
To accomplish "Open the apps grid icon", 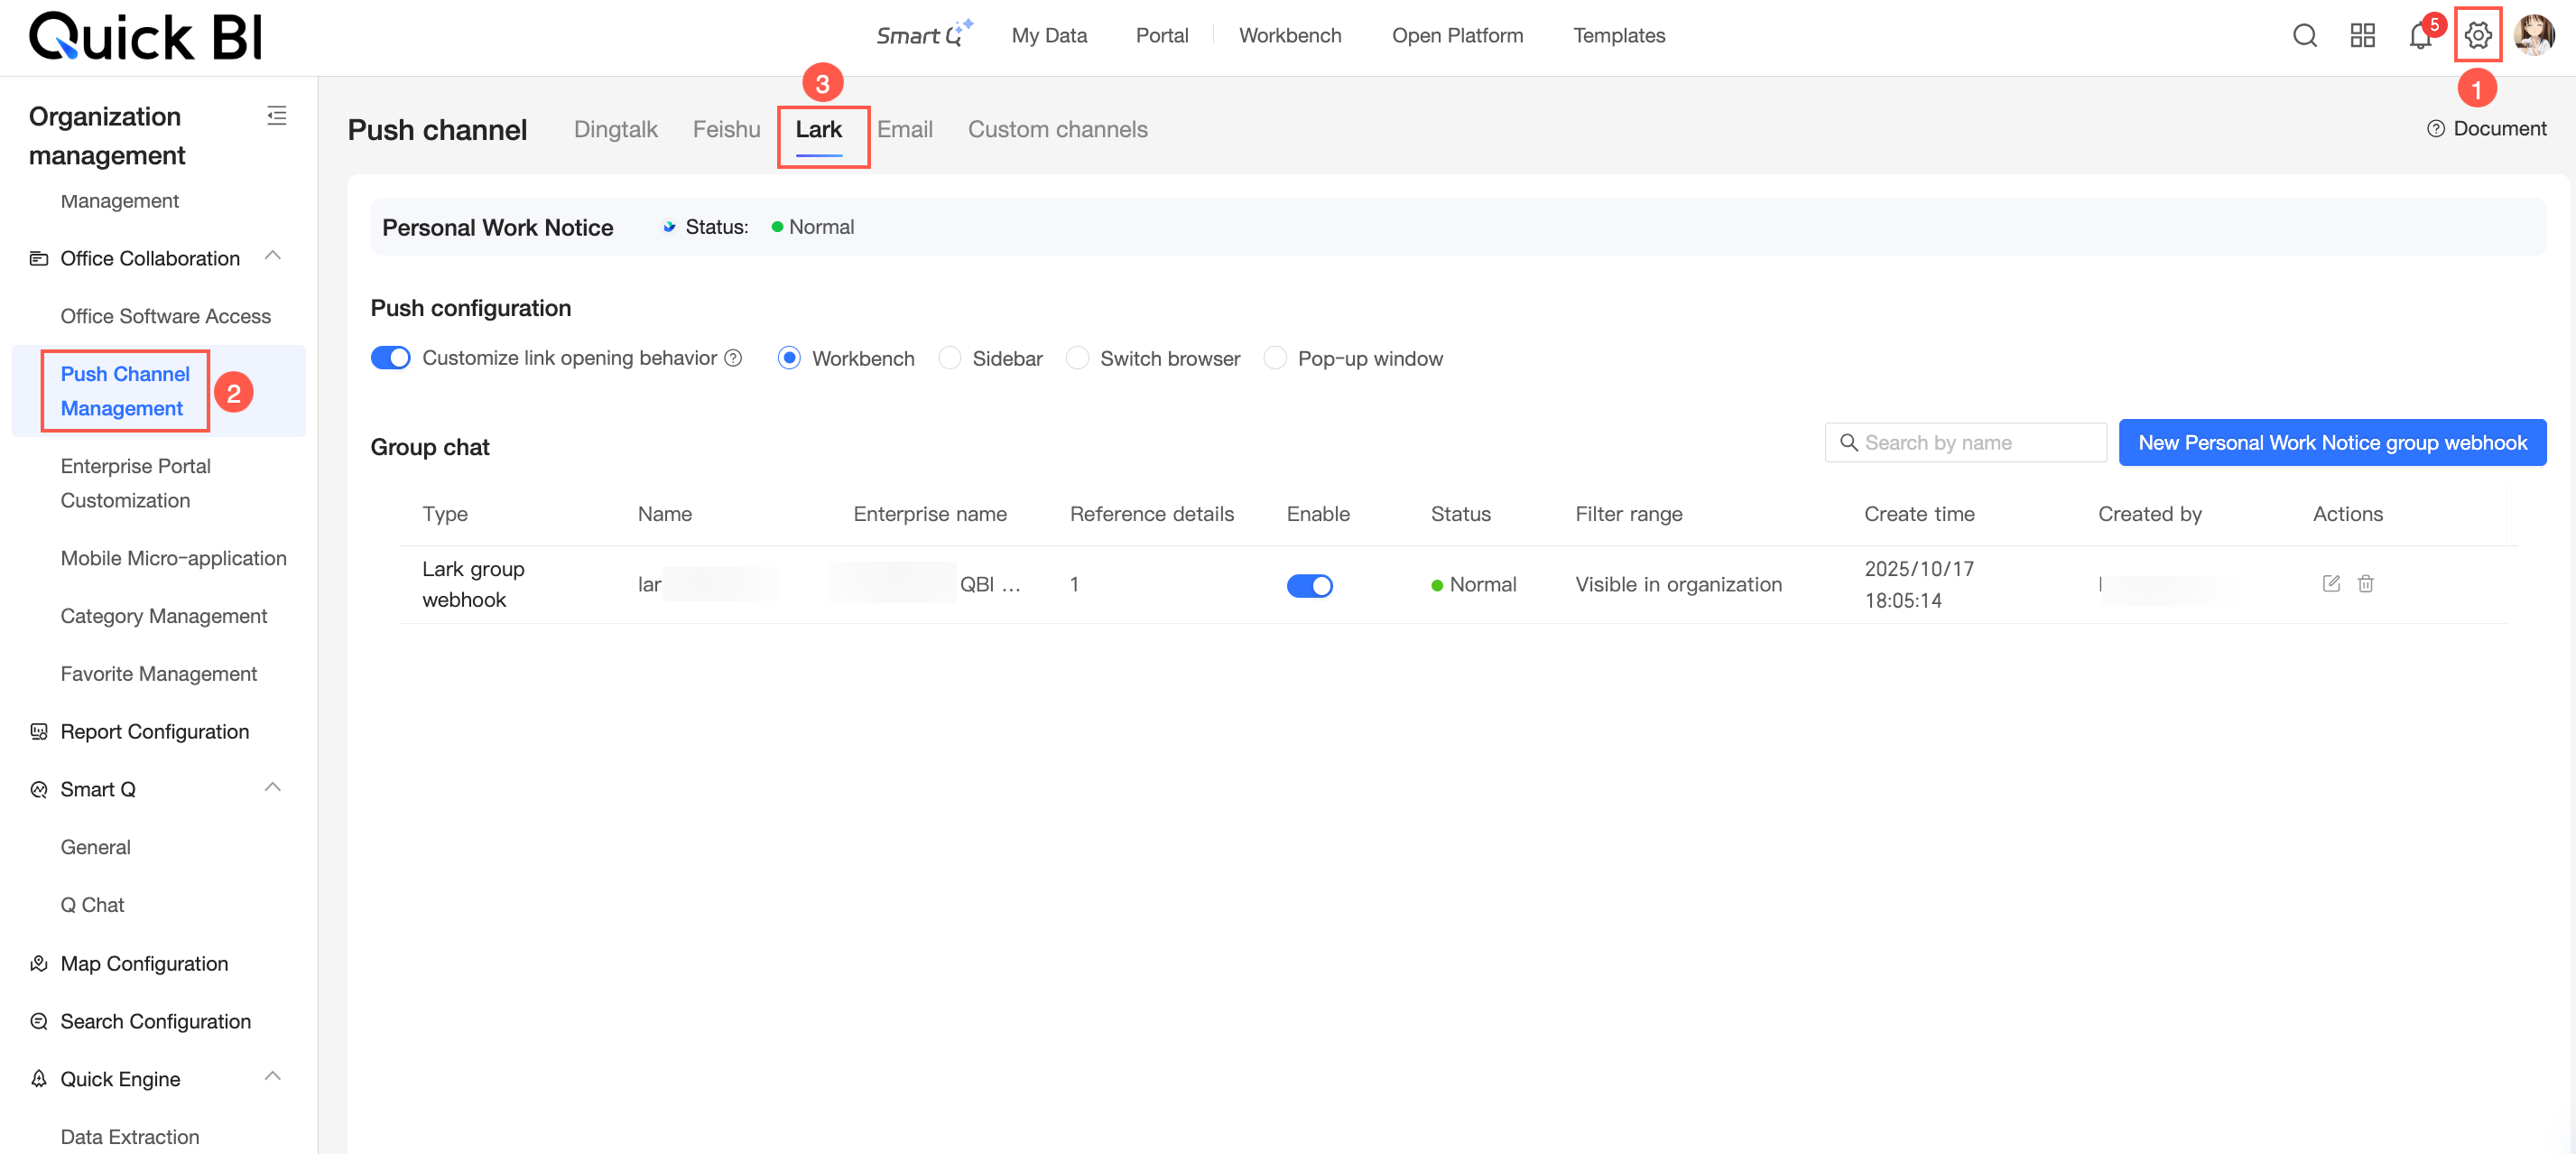I will pyautogui.click(x=2362, y=36).
